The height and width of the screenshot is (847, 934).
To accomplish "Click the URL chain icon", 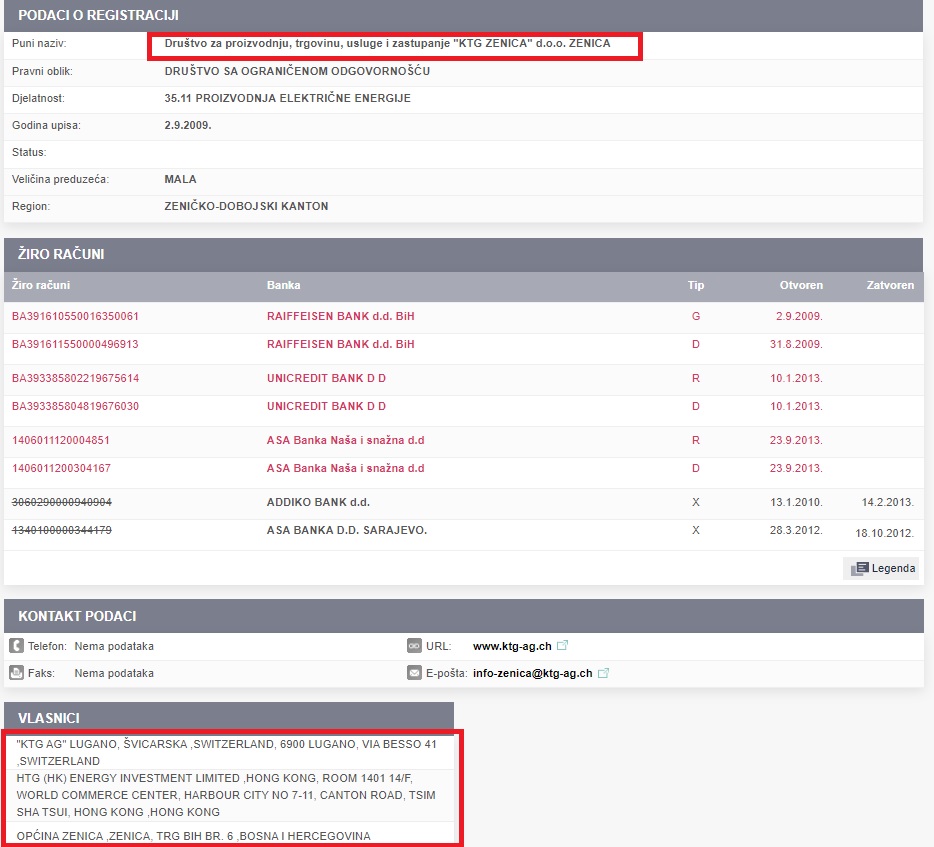I will tap(414, 646).
